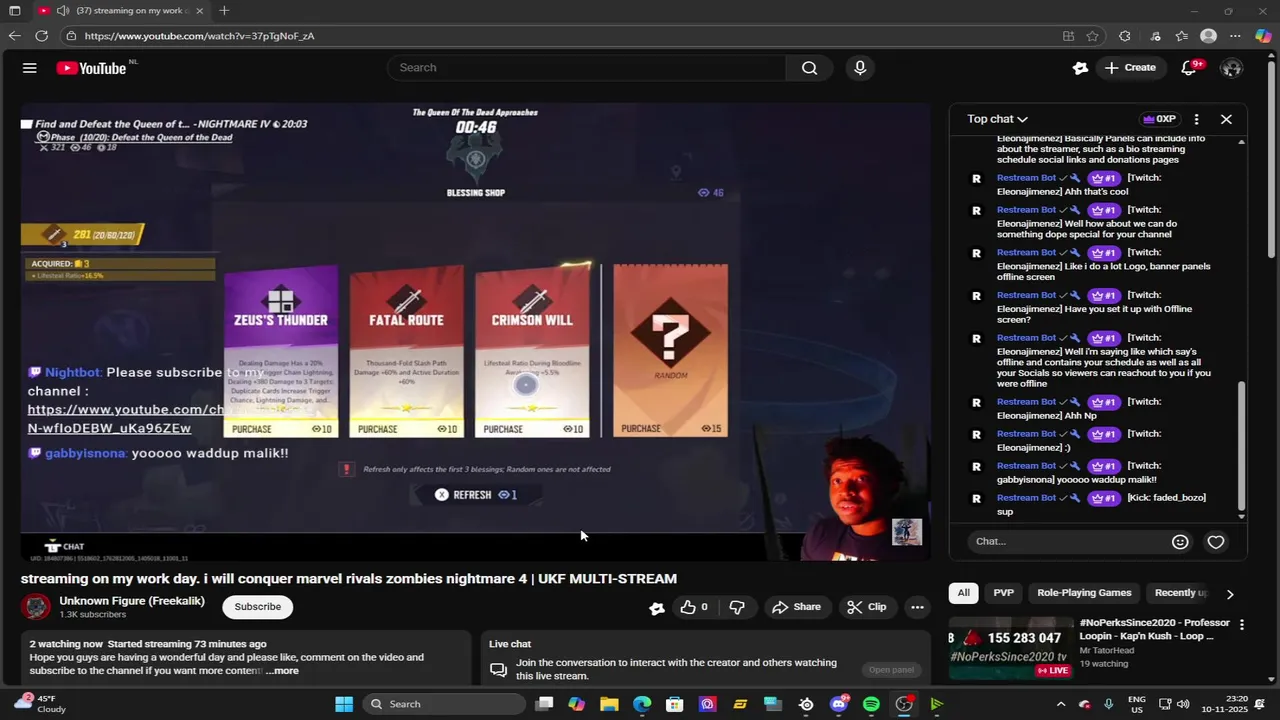Open Windows taskbar Search box

point(444,704)
